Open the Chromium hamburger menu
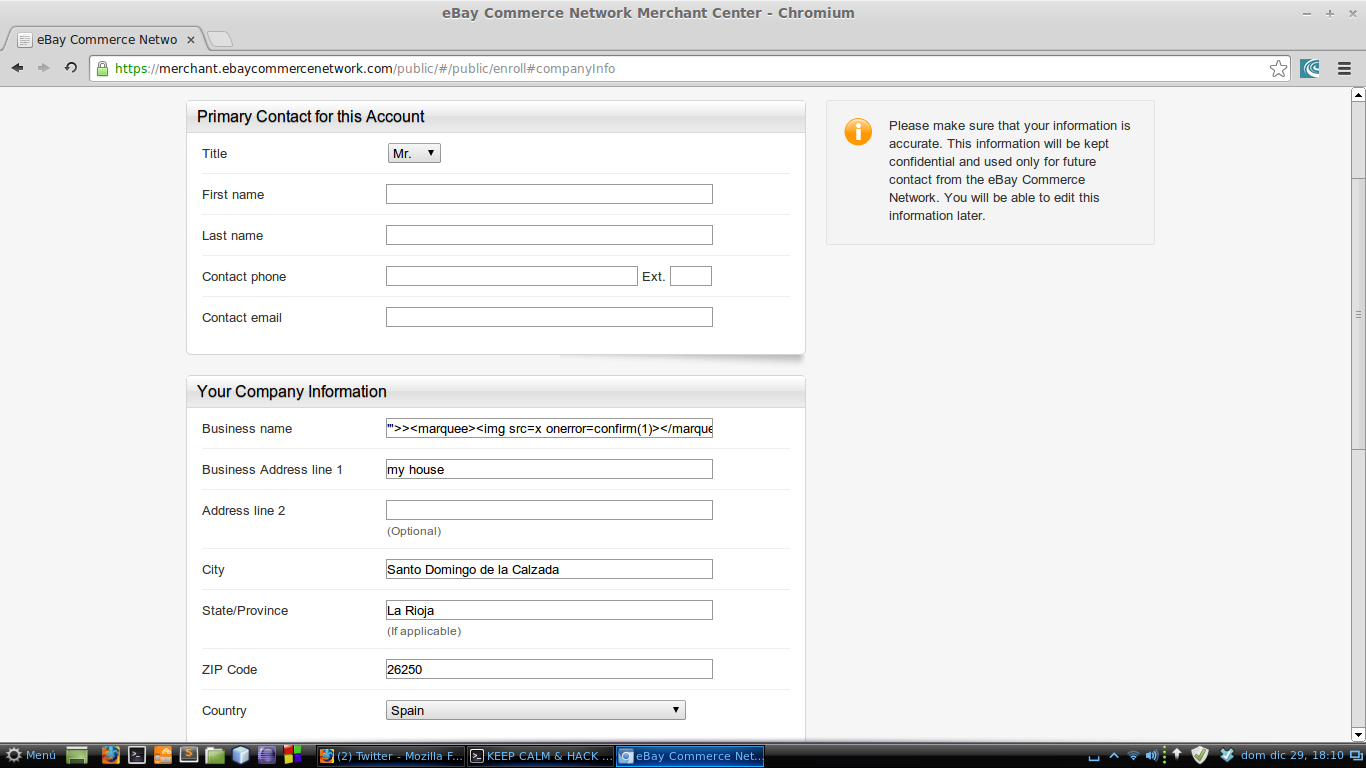 [1344, 68]
